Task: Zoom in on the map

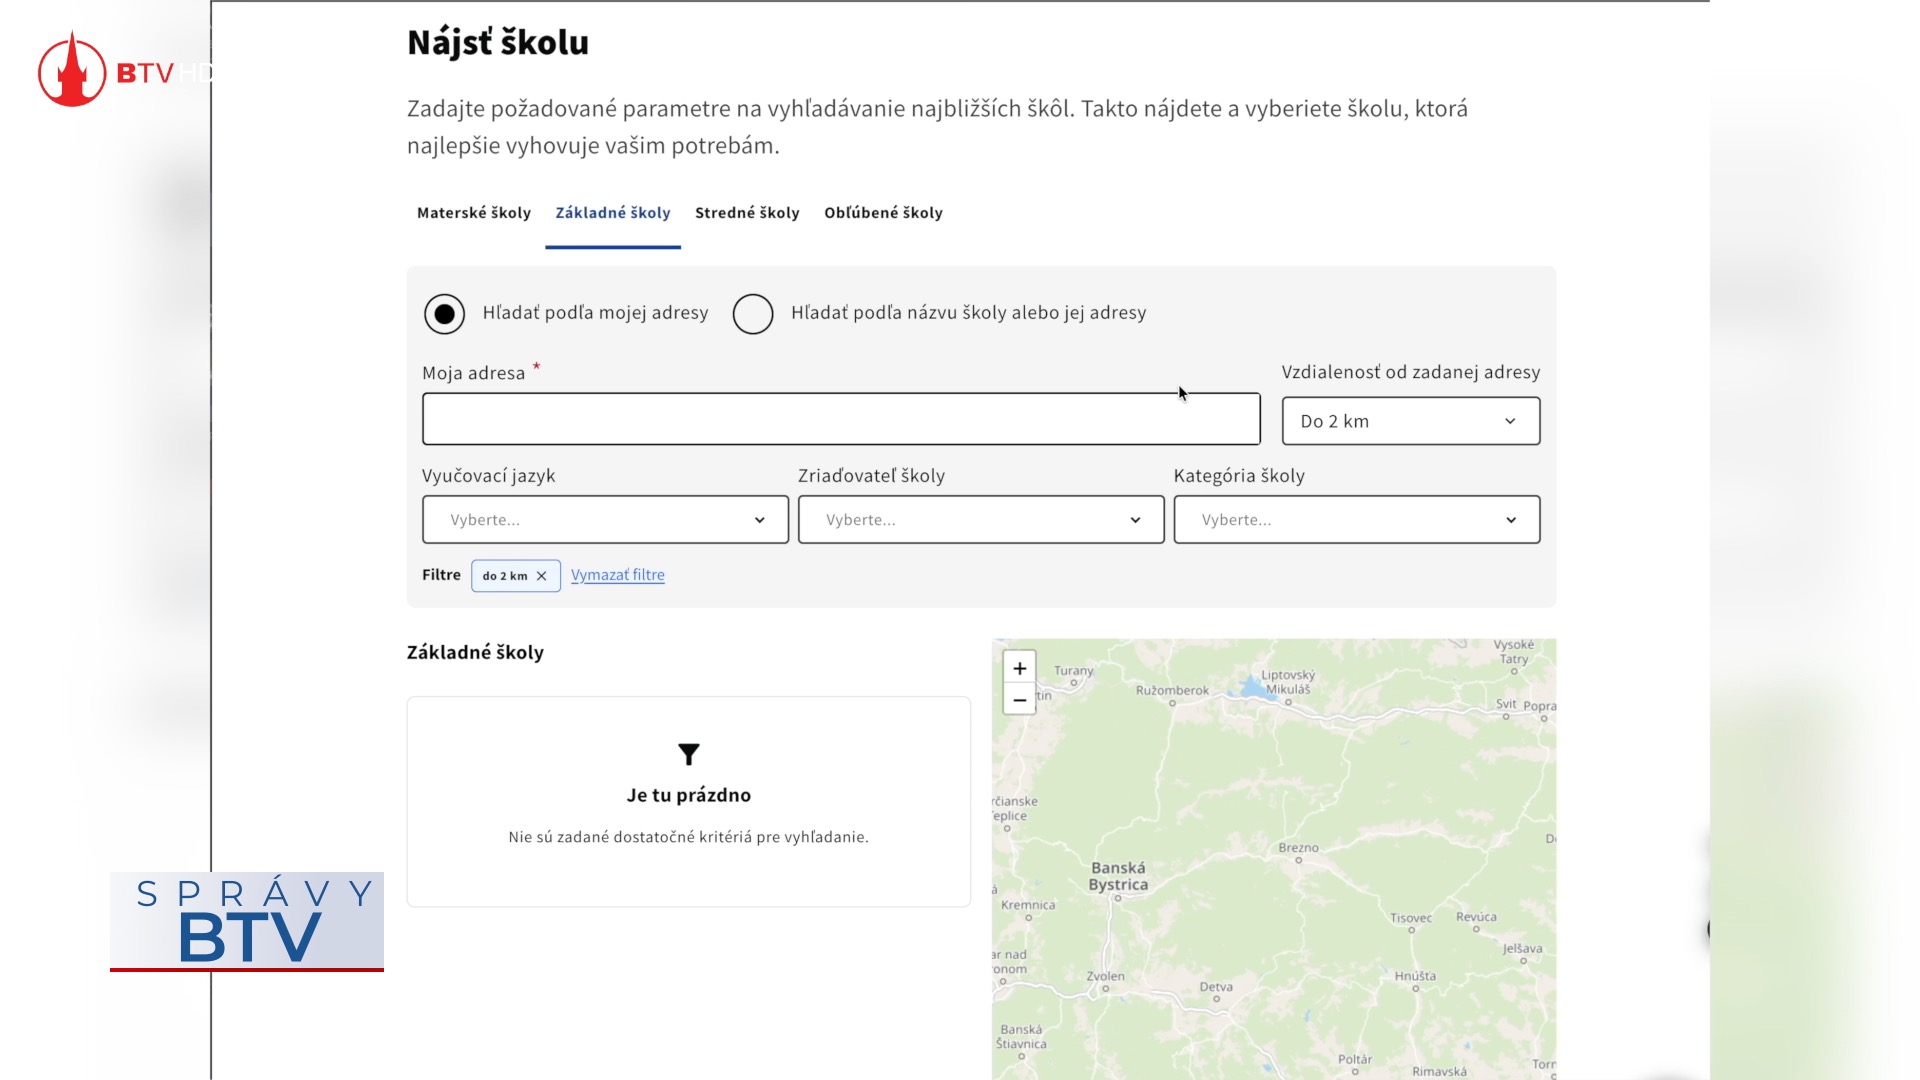Action: (1019, 668)
